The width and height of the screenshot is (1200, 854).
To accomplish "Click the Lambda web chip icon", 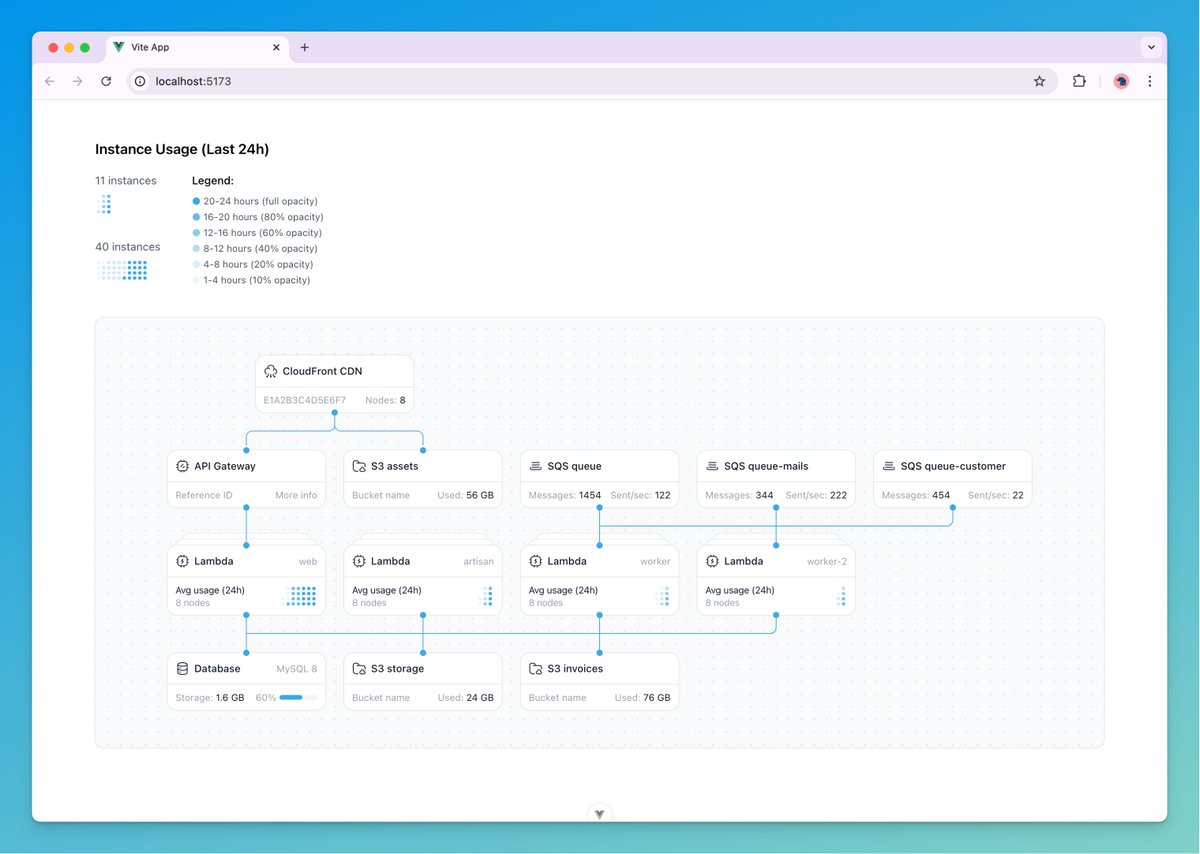I will pos(182,561).
